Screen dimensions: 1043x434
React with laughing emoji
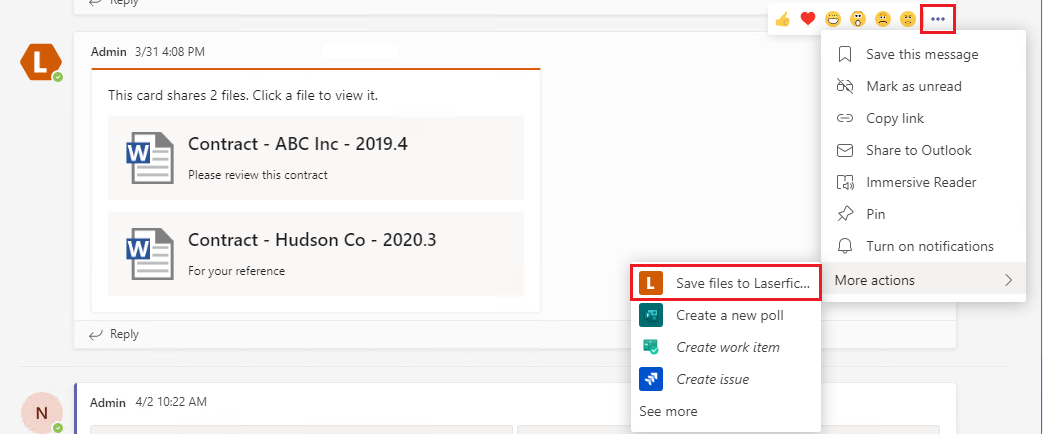pyautogui.click(x=833, y=19)
